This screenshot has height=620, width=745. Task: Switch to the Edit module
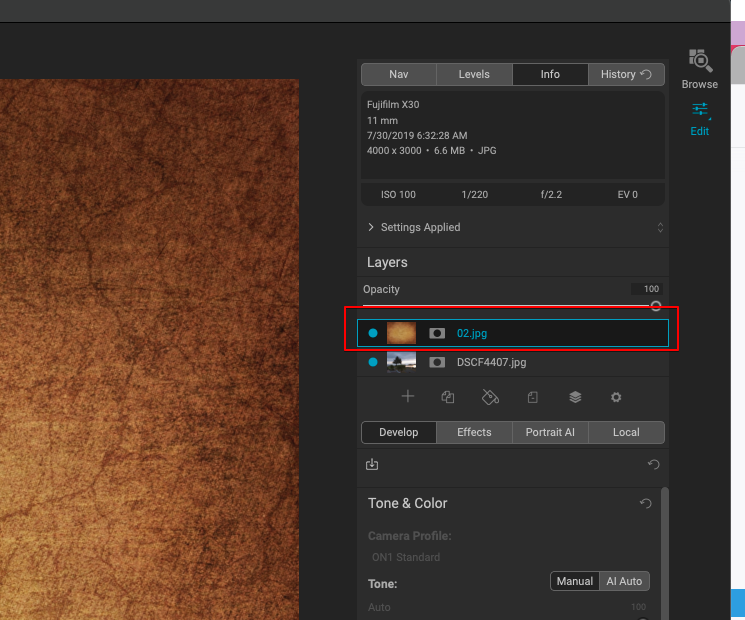click(699, 116)
